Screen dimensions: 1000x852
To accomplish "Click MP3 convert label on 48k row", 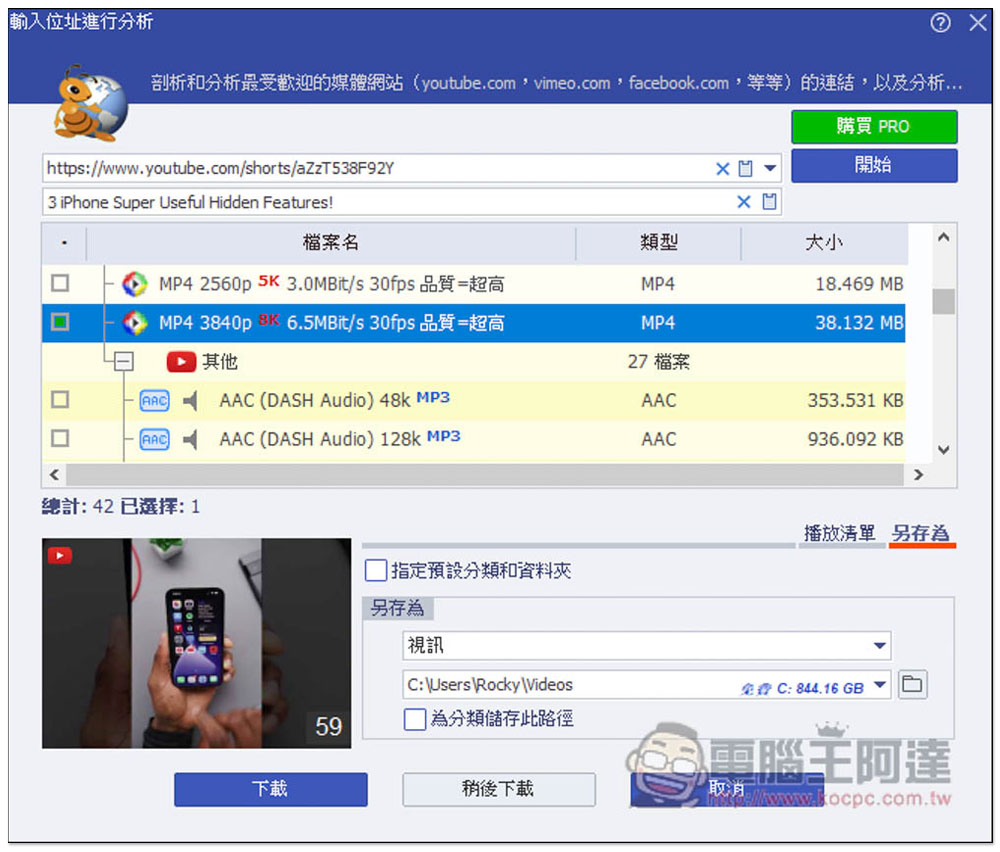I will tap(433, 397).
